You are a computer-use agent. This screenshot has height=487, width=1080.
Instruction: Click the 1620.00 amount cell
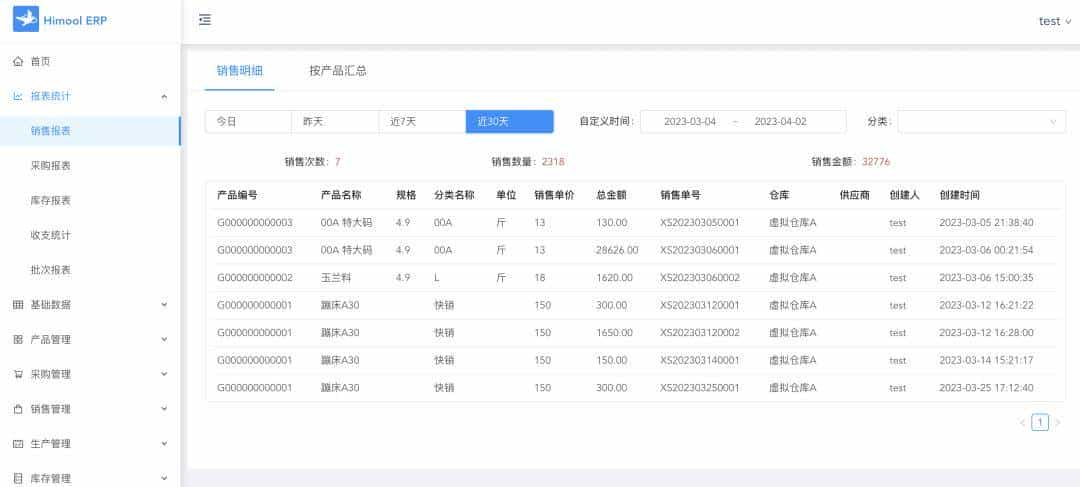(x=614, y=278)
